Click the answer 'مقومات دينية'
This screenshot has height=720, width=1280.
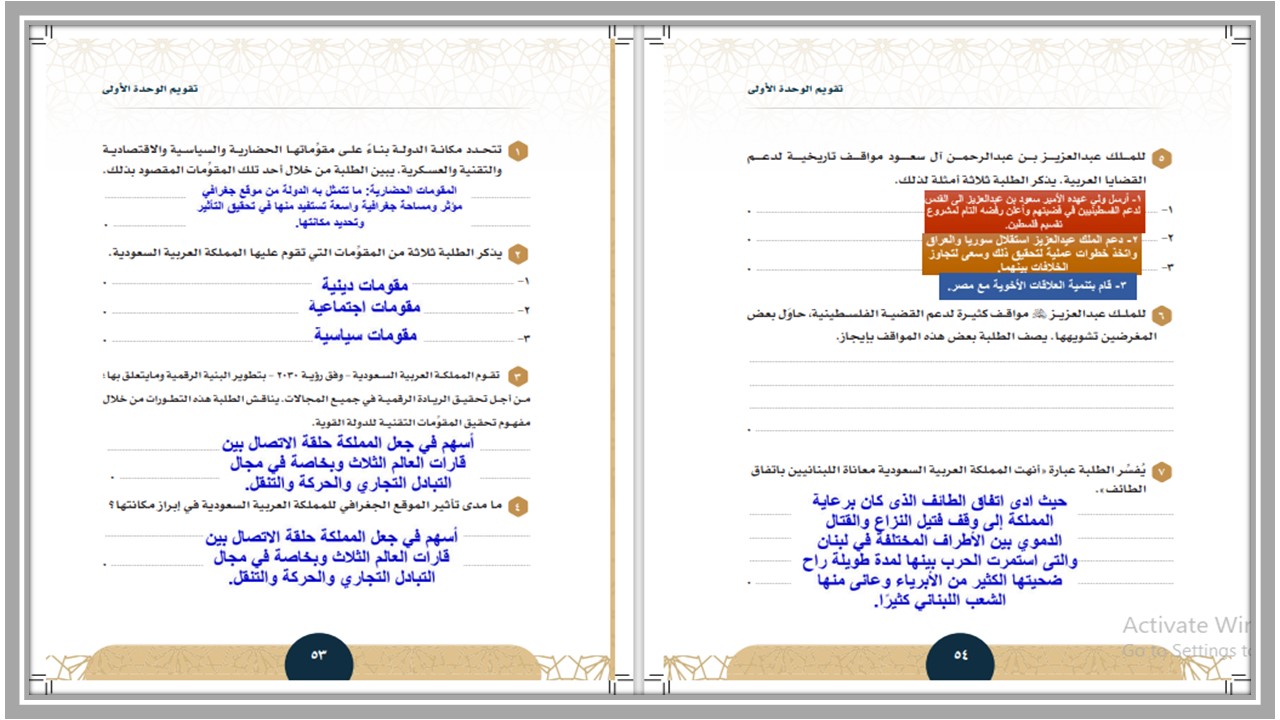365,285
